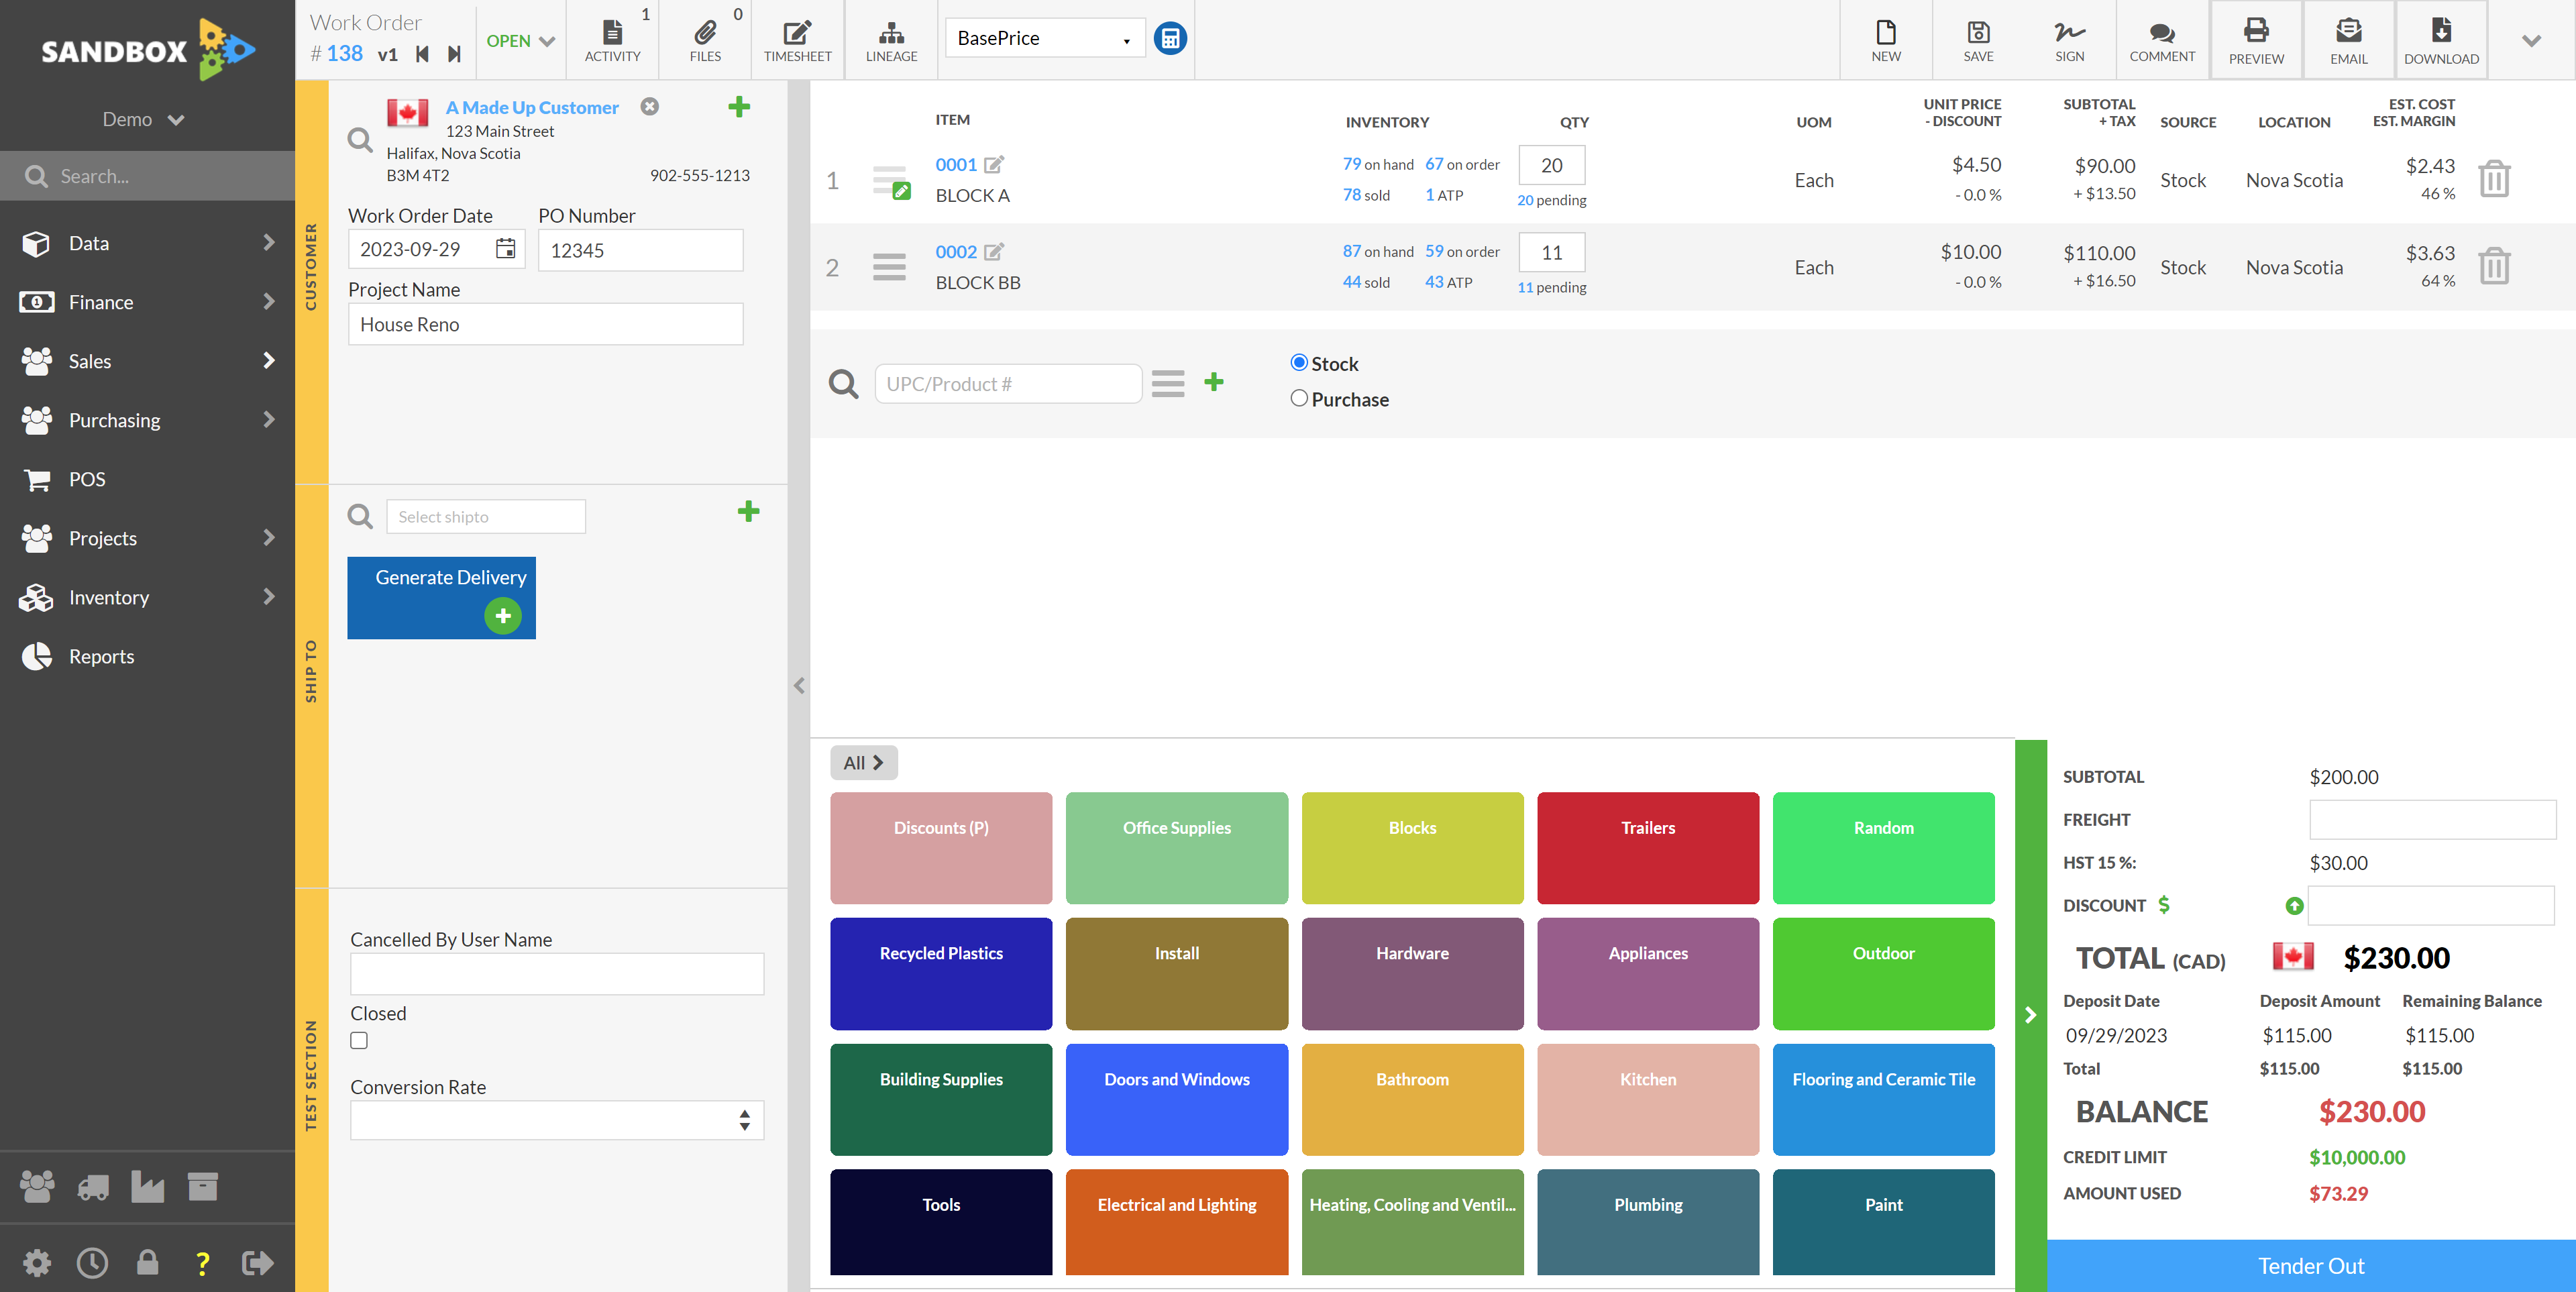Screen dimensions: 2576x1292
Task: Adjust the Conversion Rate stepper
Action: pos(744,1119)
